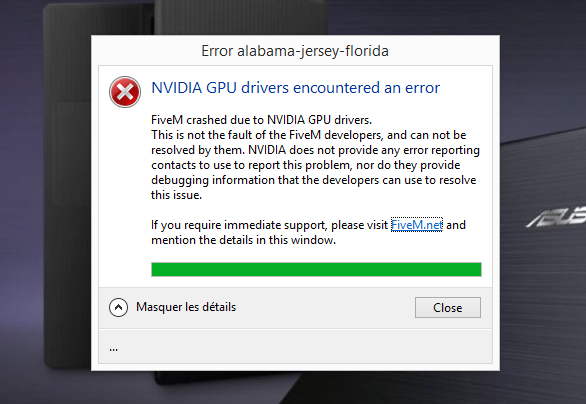Click the "Error alabama-jersey-florida" title bar
Screen dimensions: 586x404
(295, 51)
